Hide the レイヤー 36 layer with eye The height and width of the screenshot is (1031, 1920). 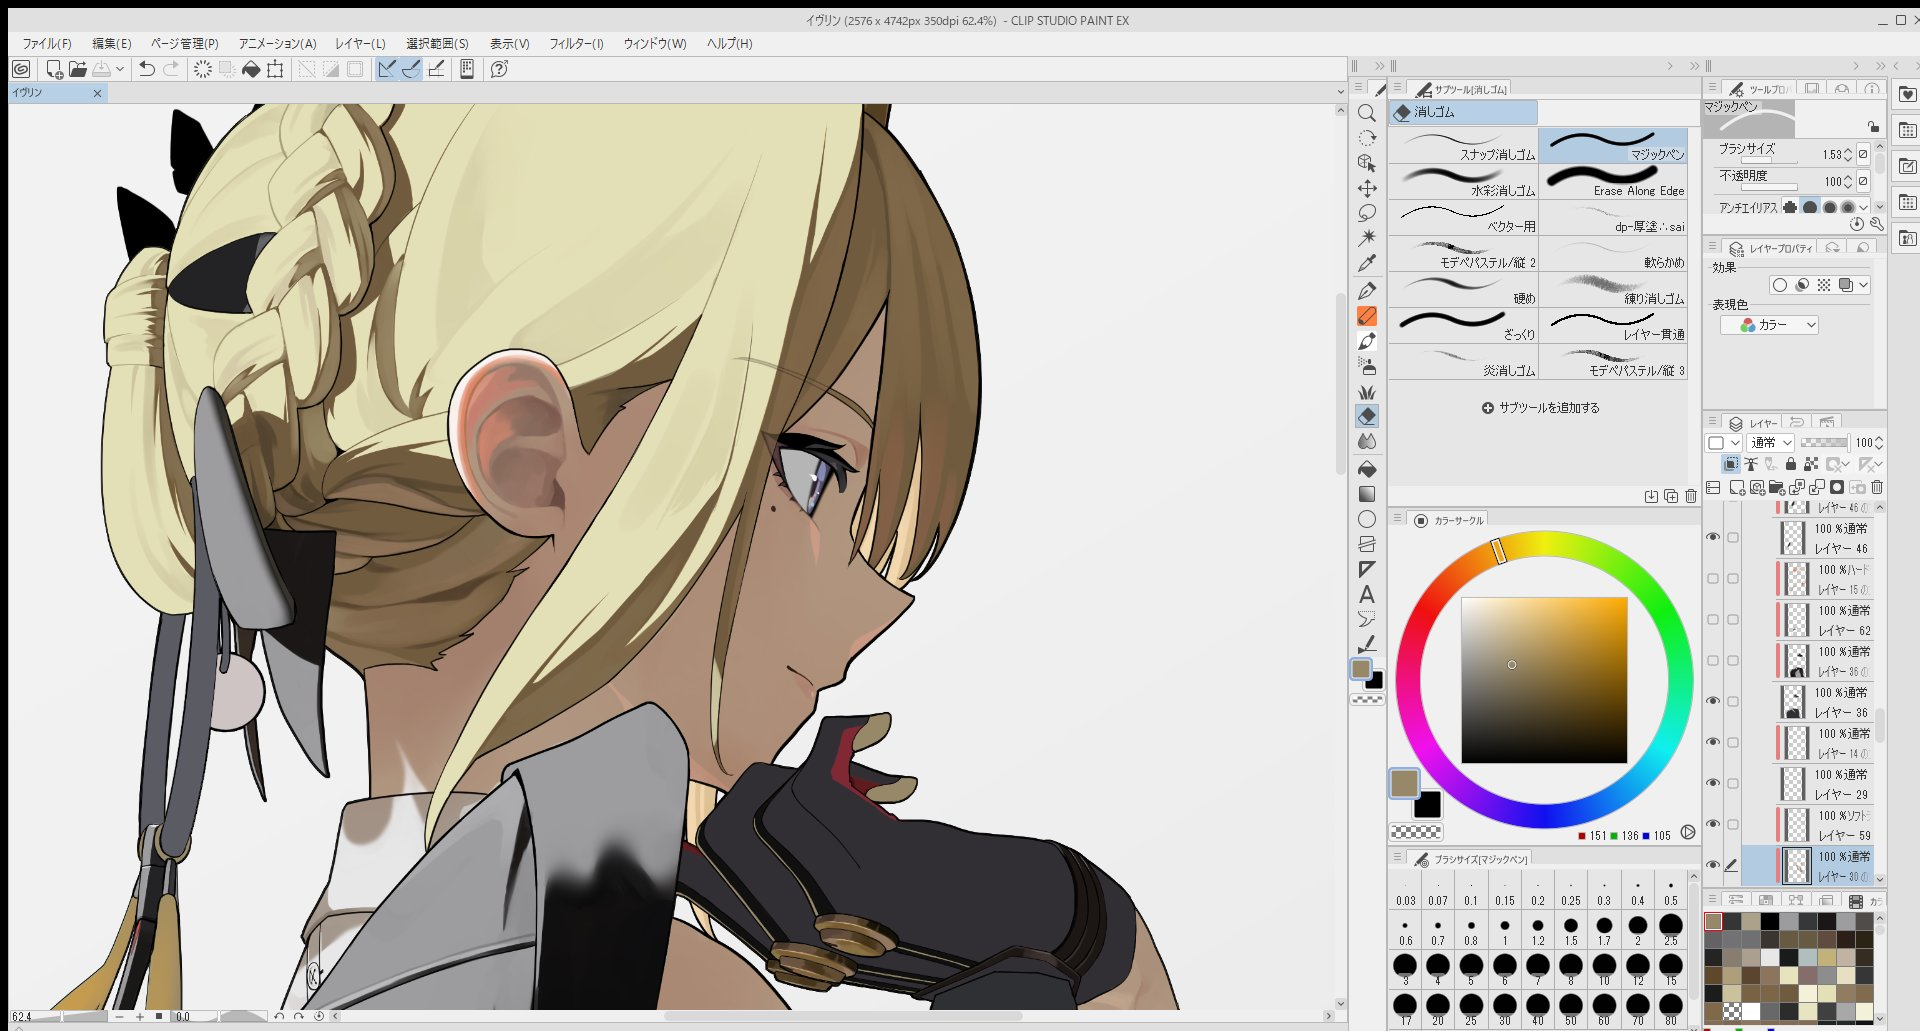1713,701
